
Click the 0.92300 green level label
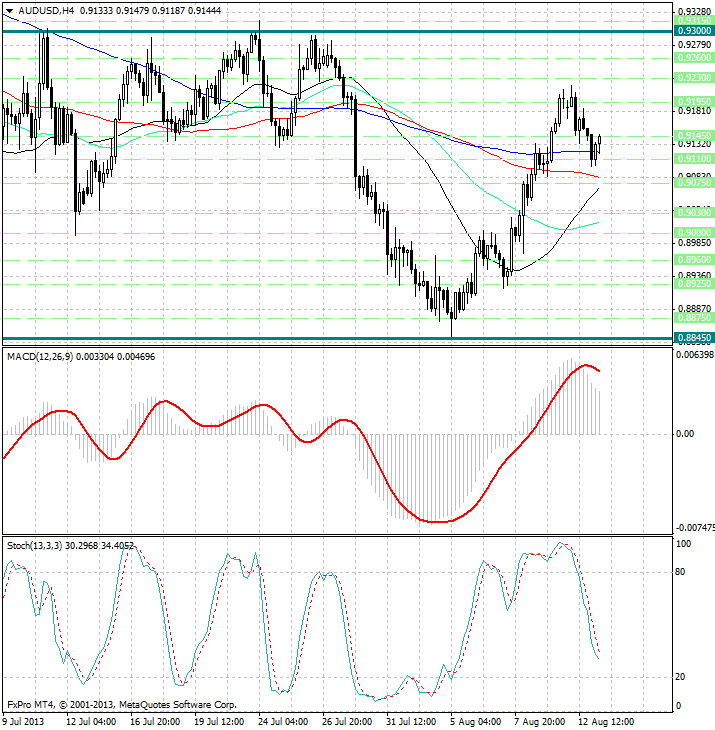coord(693,77)
